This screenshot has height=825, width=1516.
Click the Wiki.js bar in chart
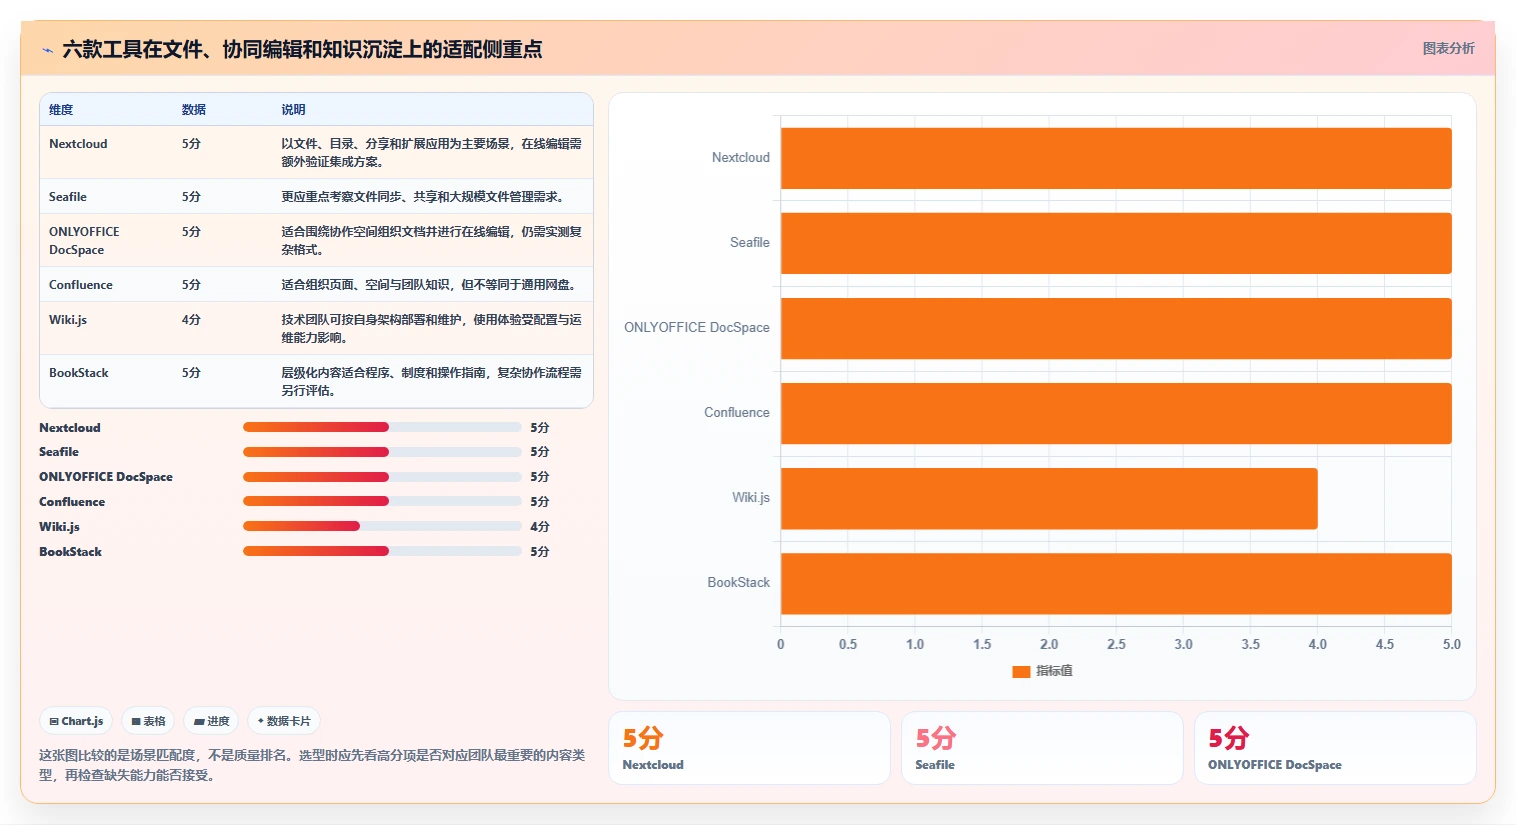pos(1049,498)
